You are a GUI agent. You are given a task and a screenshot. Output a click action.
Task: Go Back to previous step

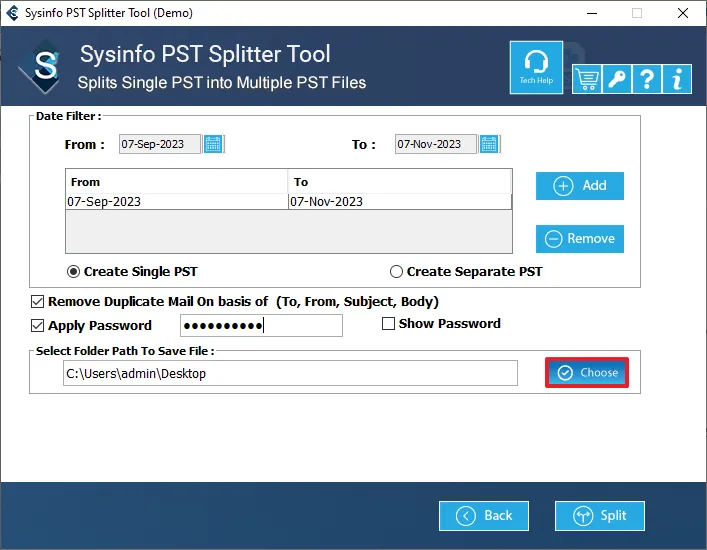[x=484, y=516]
